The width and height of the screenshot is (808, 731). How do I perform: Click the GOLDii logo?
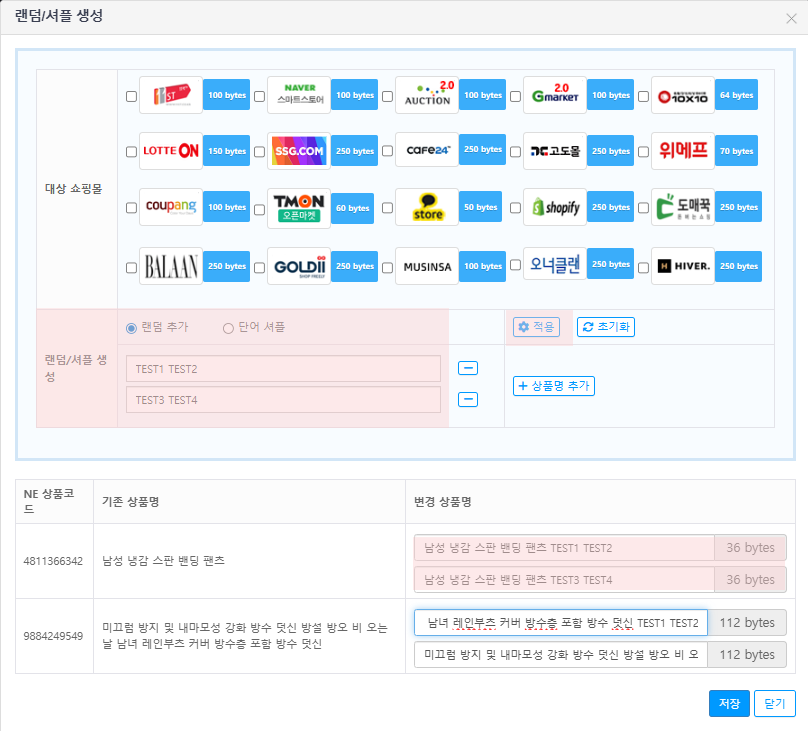[299, 266]
